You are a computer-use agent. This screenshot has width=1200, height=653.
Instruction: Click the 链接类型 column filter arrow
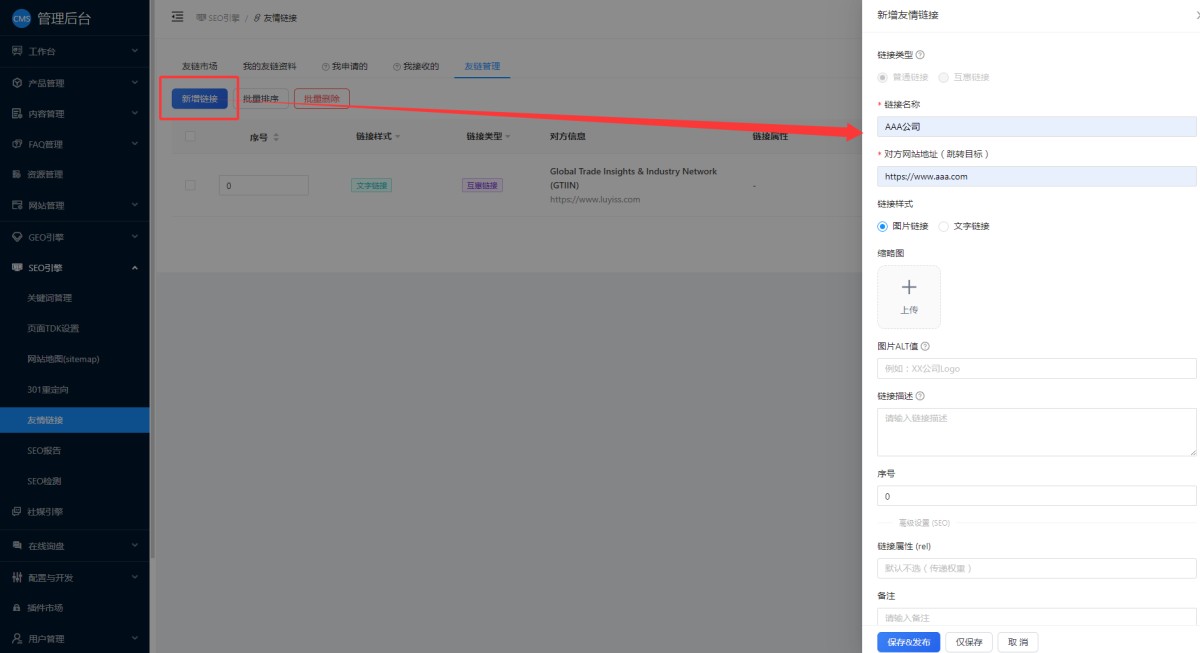[508, 137]
